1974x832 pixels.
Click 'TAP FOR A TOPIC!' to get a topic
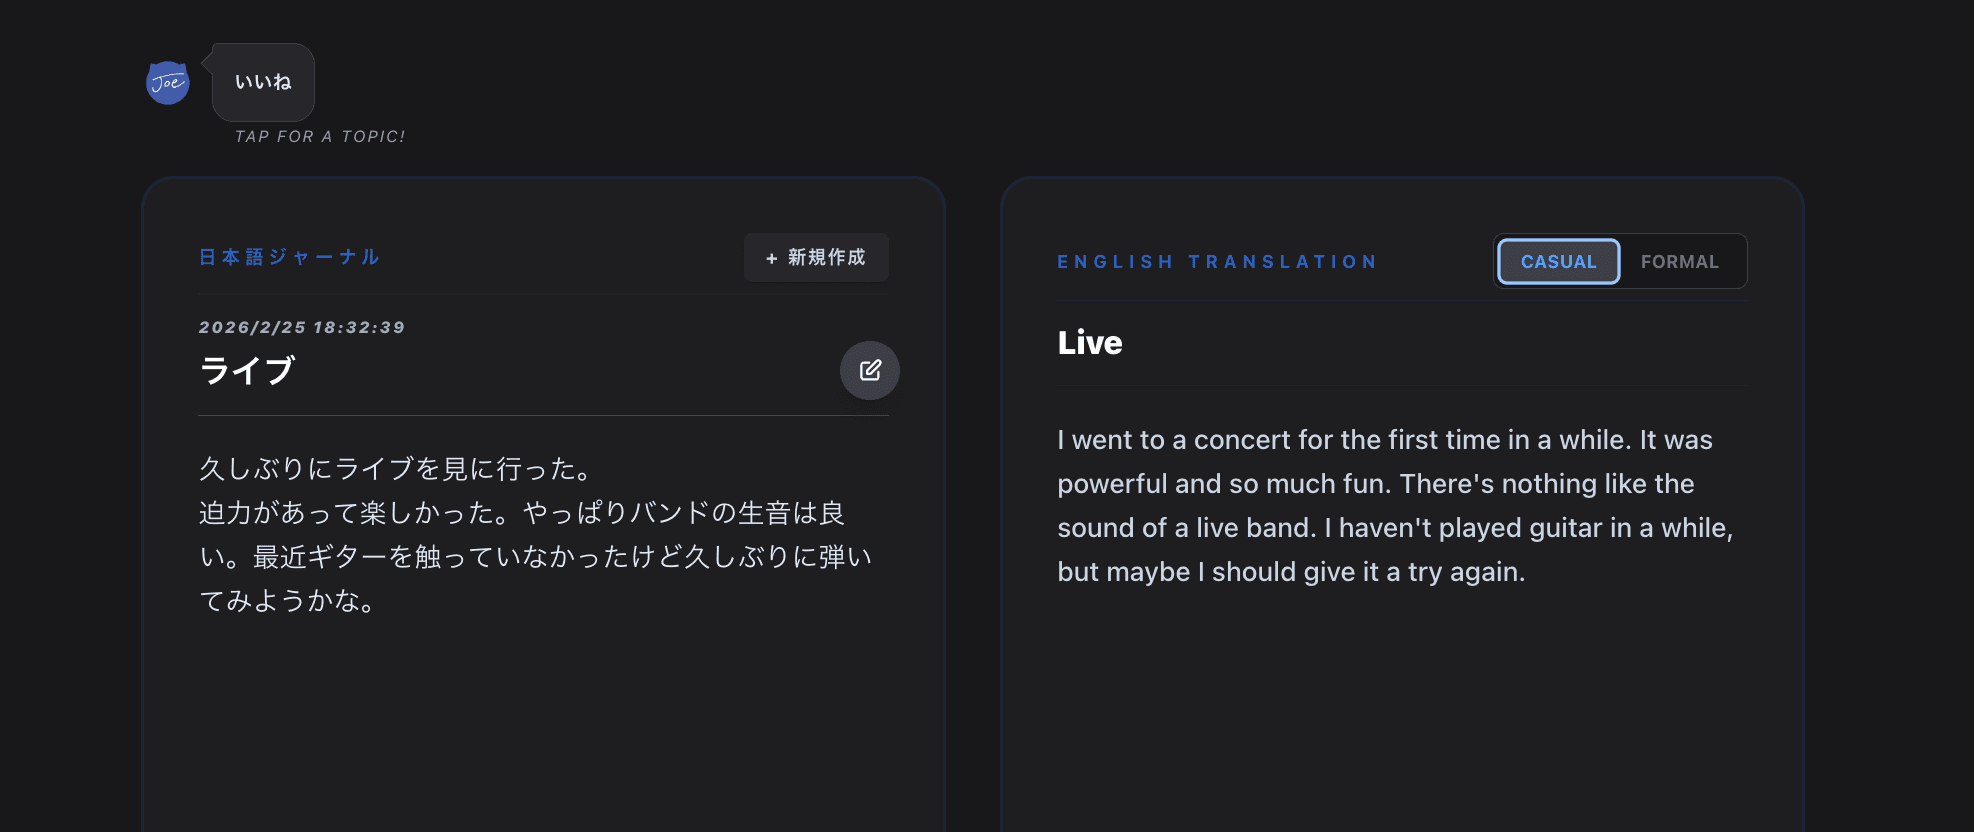click(319, 136)
